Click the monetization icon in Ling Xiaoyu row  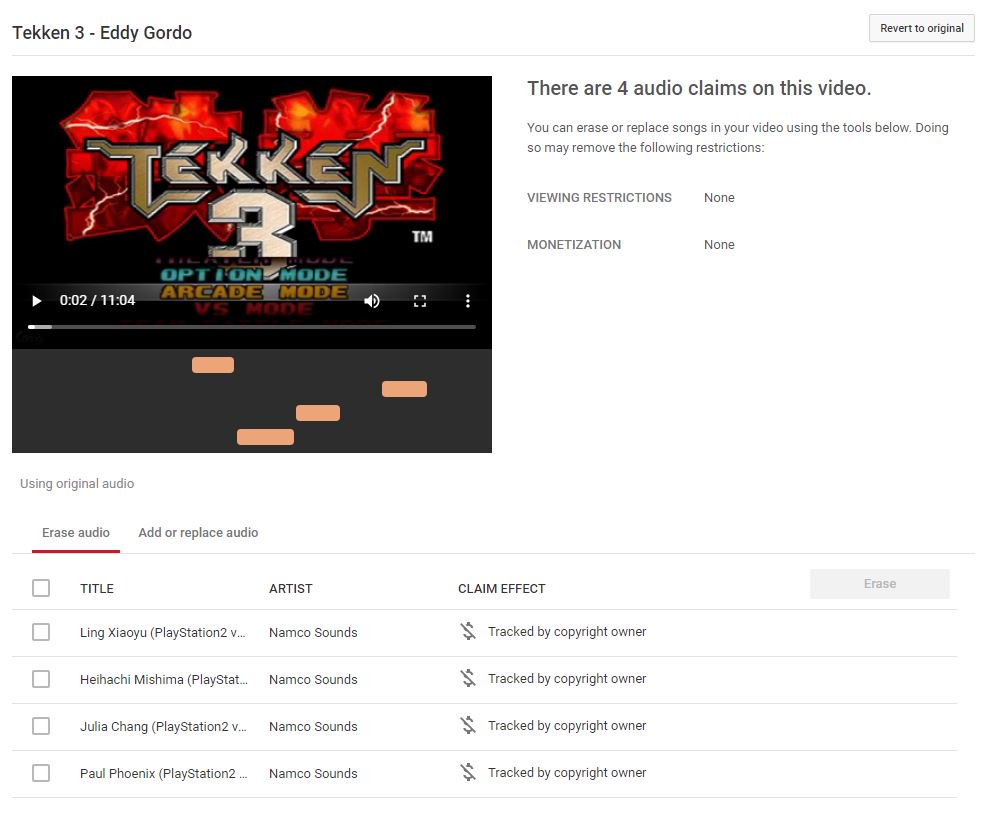[x=468, y=631]
